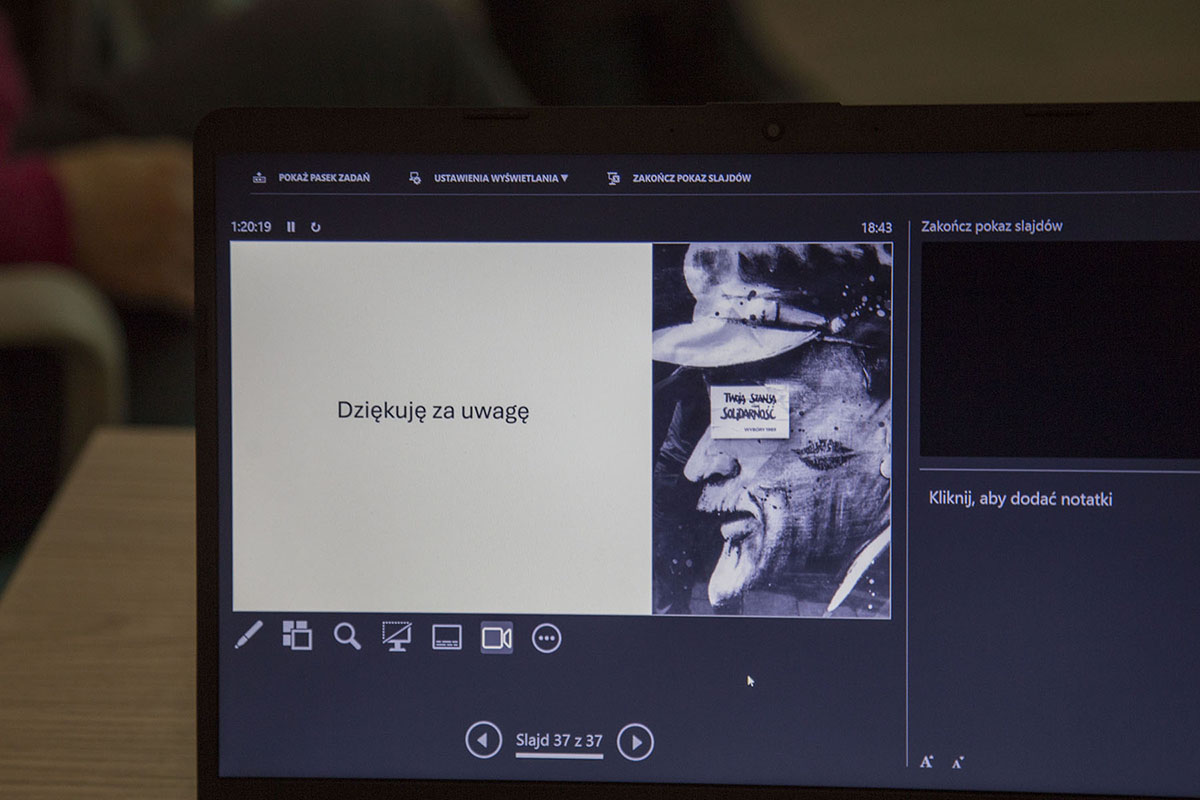Toggle subtitles icon below the slide
The height and width of the screenshot is (800, 1200).
coord(447,638)
